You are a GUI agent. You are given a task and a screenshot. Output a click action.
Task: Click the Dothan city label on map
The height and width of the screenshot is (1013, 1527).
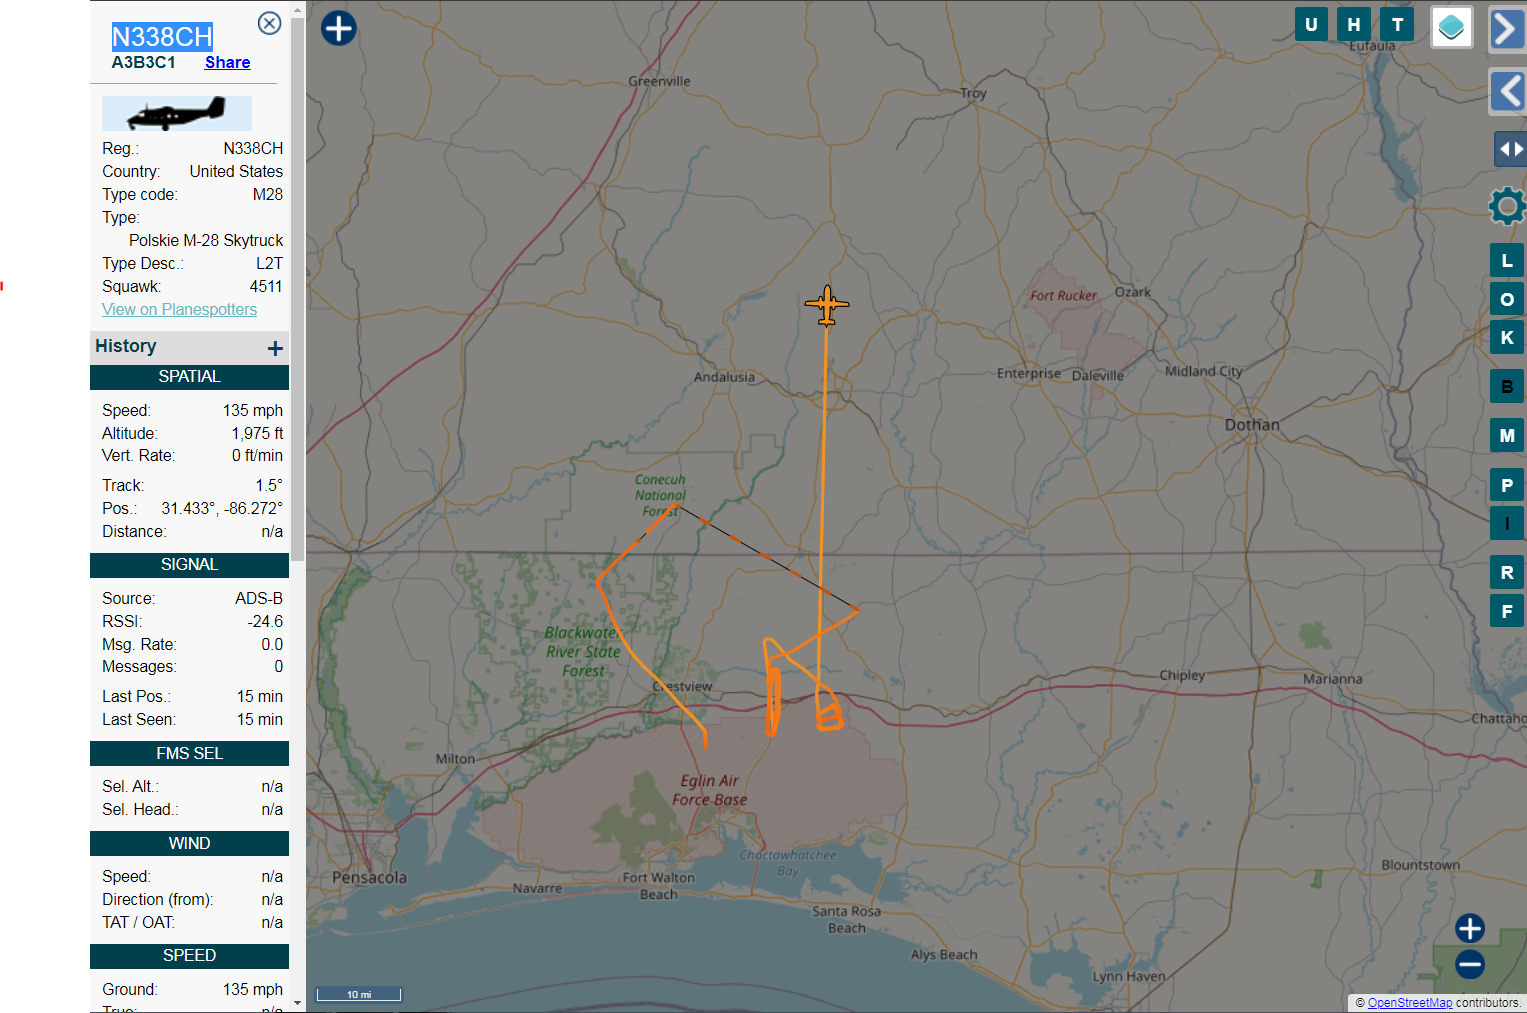(1252, 424)
